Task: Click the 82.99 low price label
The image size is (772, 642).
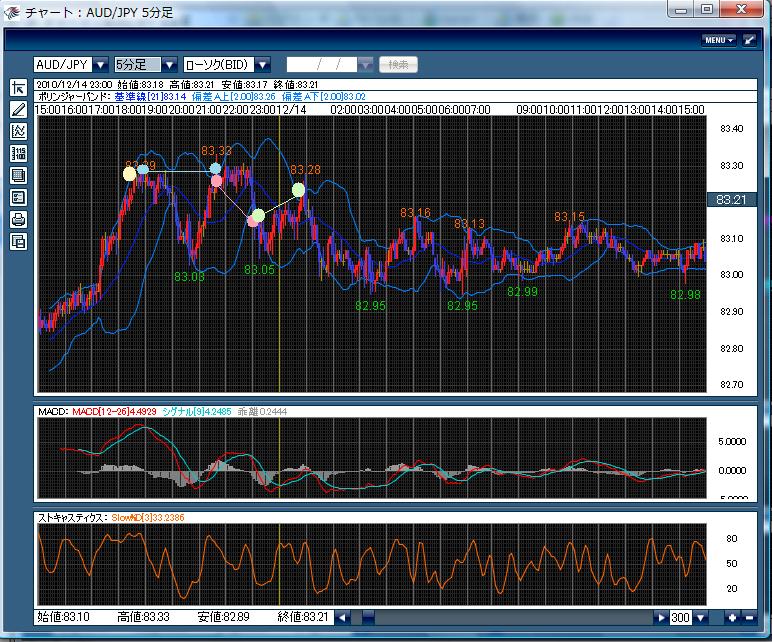Action: (522, 291)
